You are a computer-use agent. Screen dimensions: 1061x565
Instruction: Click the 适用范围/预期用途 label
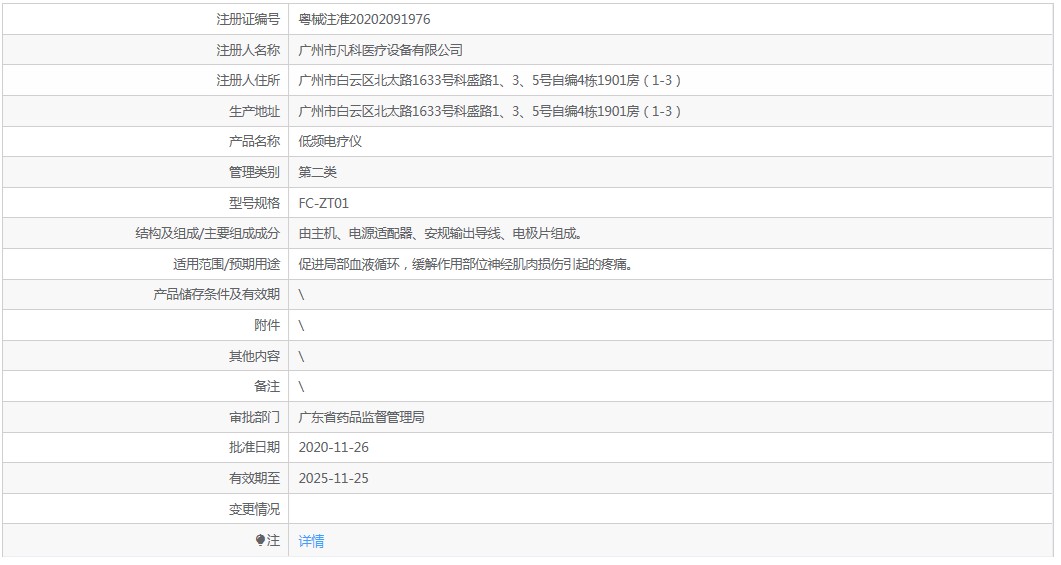click(x=226, y=264)
